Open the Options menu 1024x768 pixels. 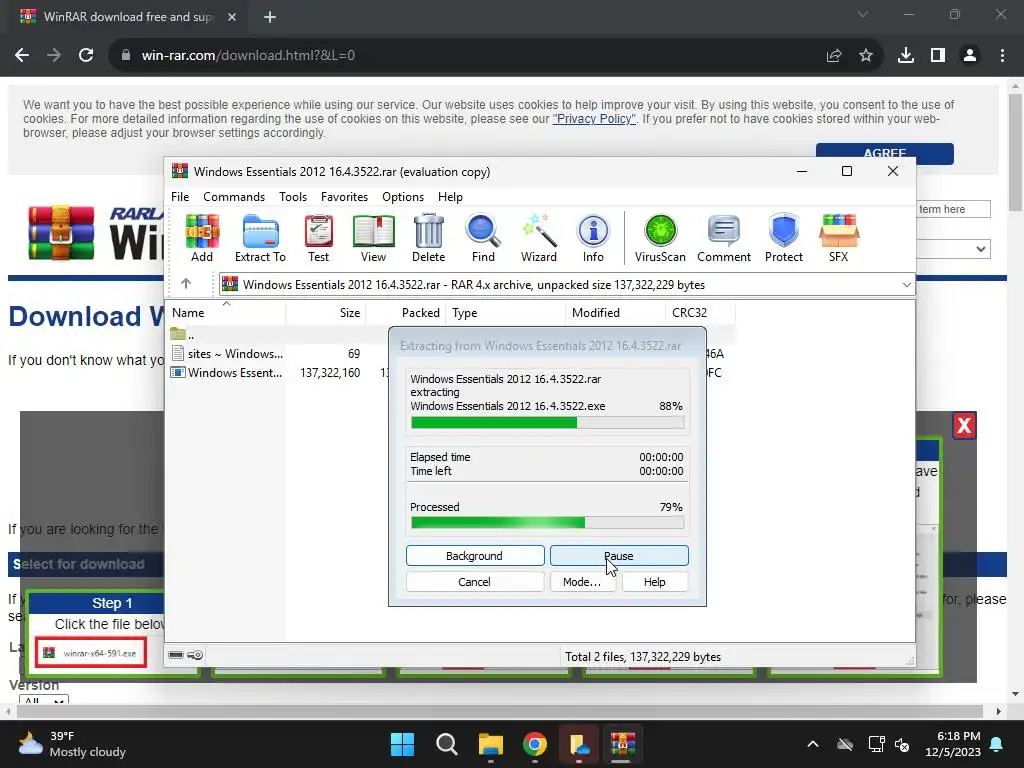tap(403, 197)
